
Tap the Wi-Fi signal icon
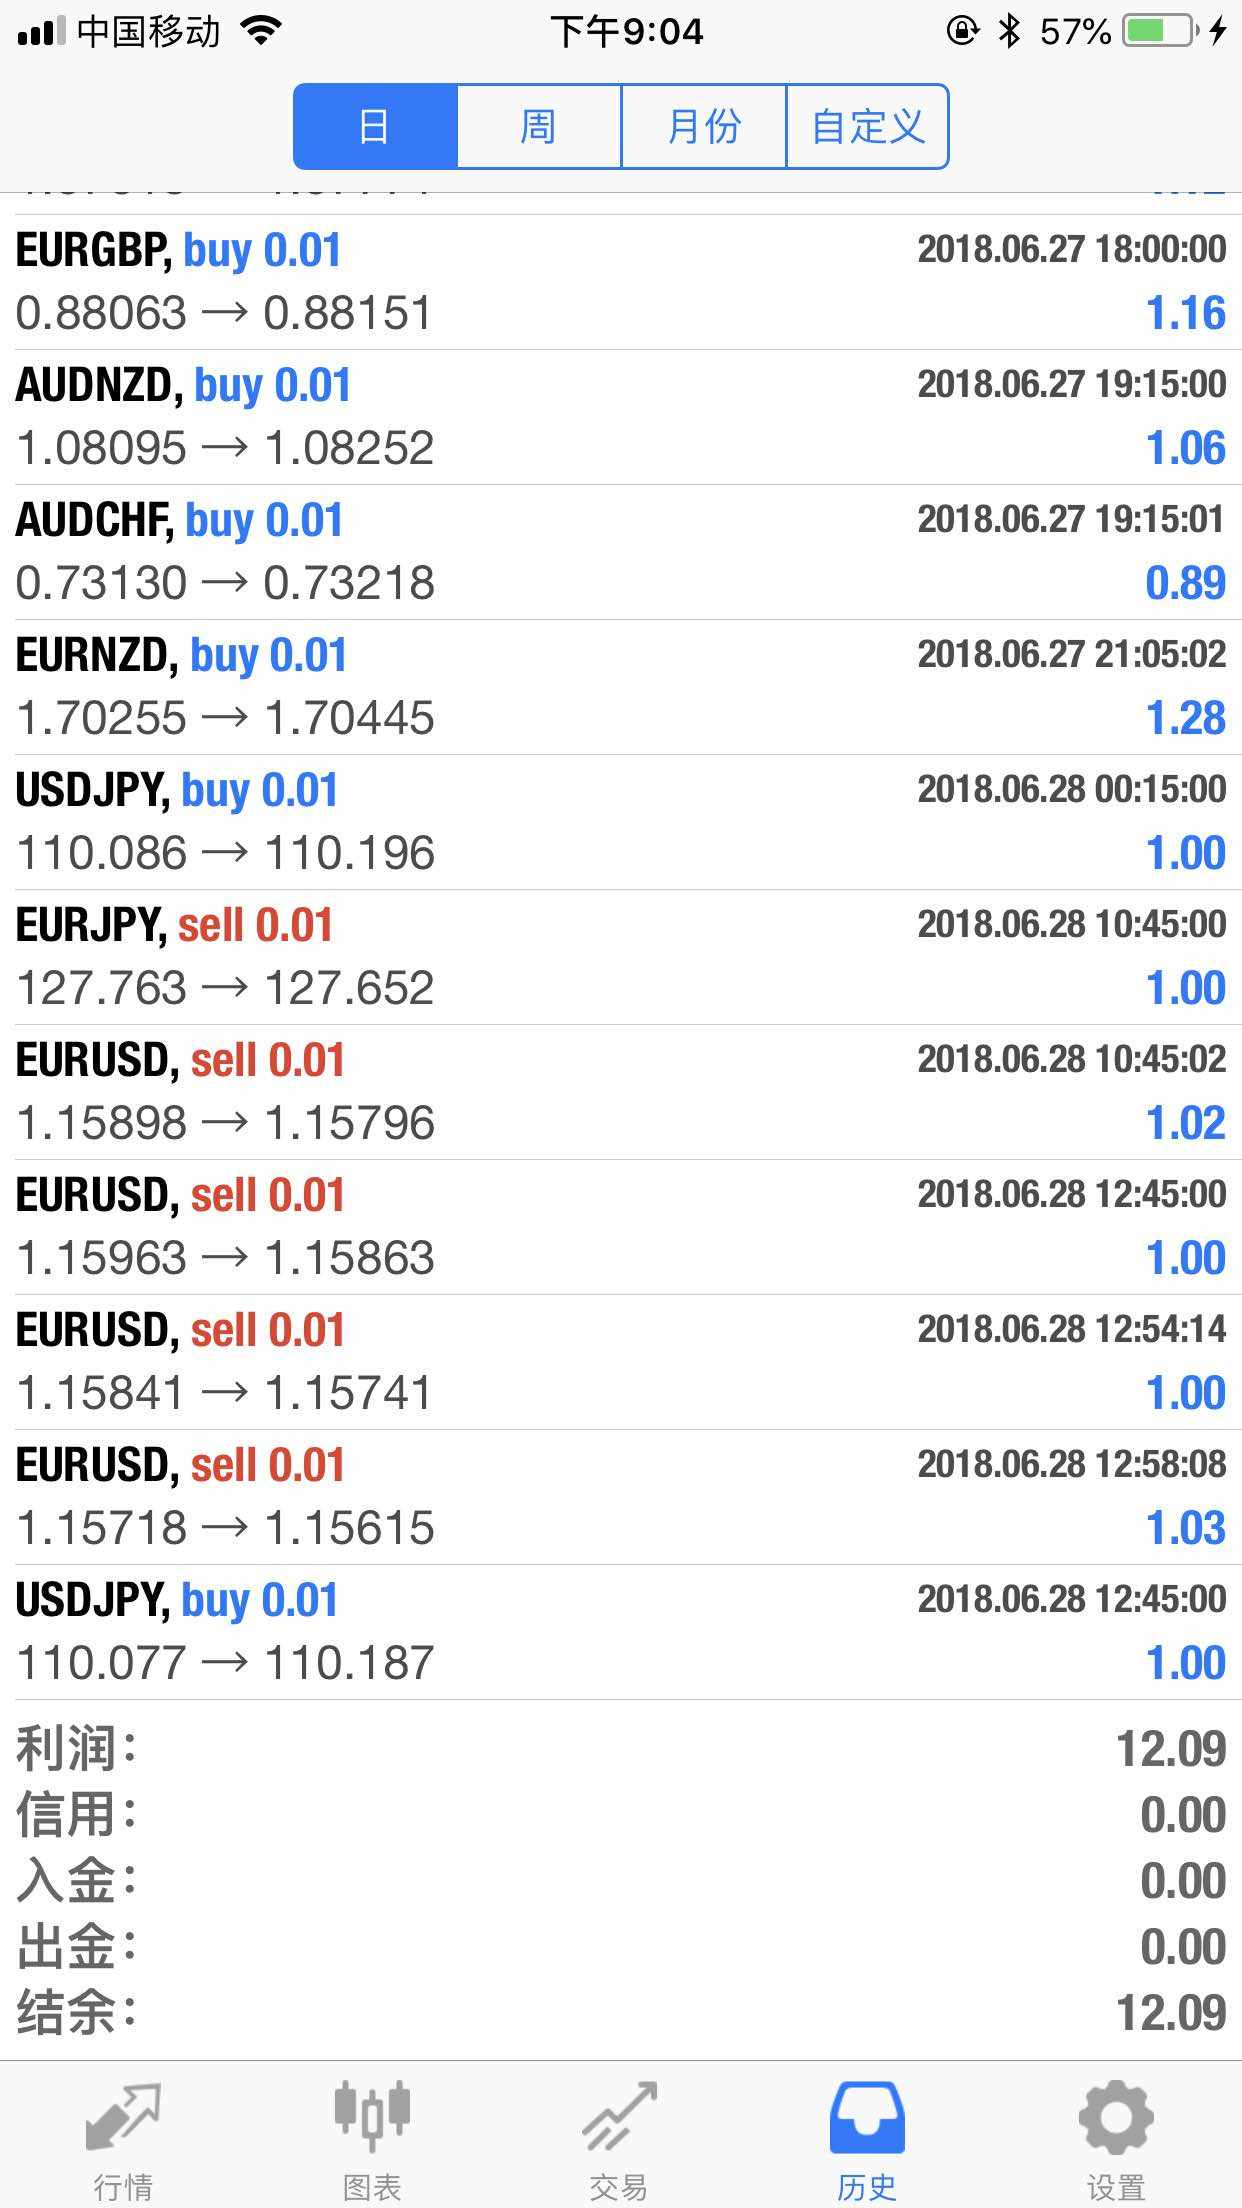coord(262,31)
